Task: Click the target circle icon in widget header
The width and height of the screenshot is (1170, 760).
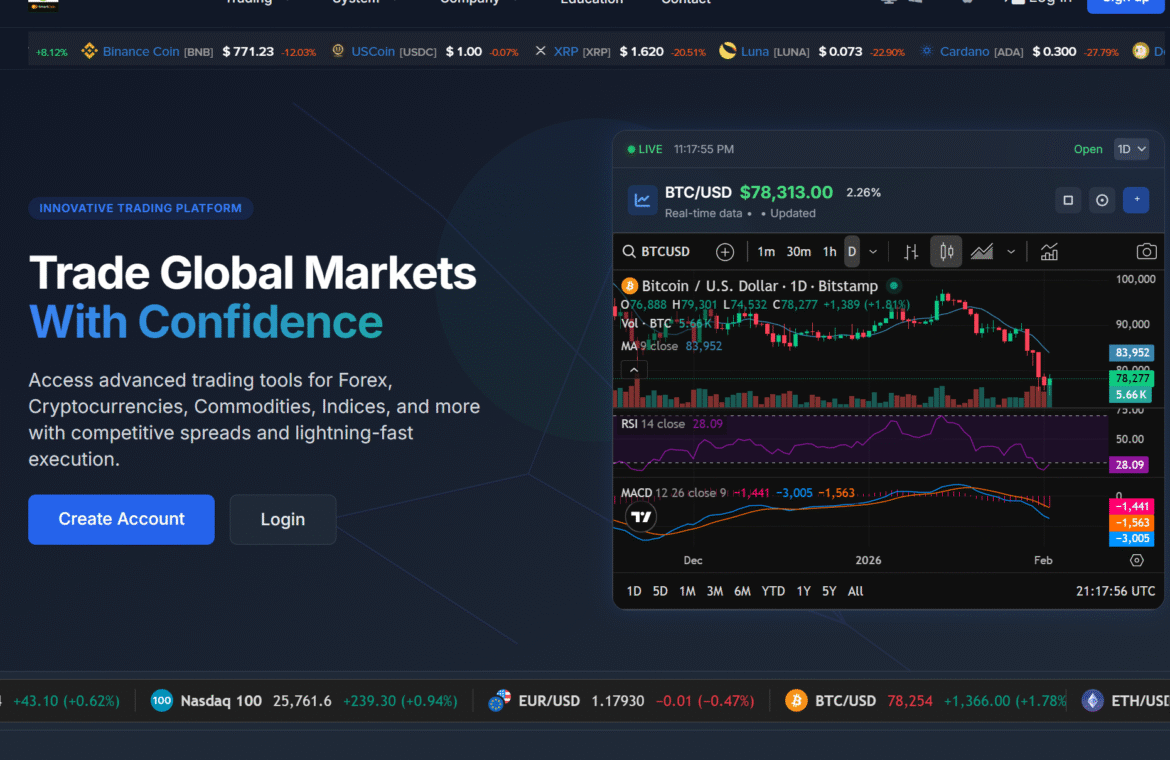Action: 1102,200
